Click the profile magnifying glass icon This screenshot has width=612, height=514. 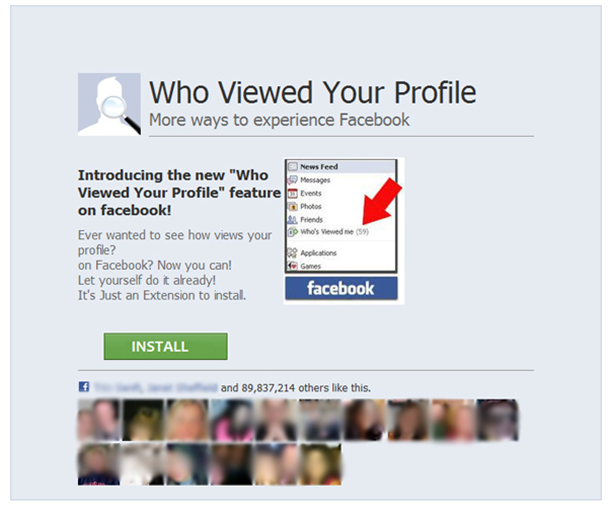point(109,104)
